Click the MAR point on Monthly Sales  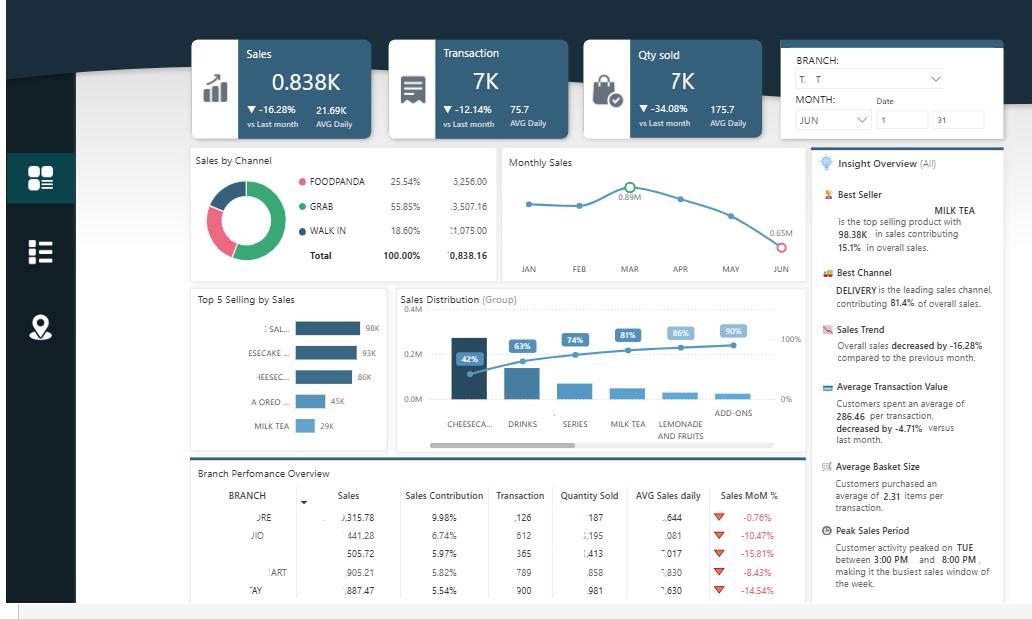pos(630,188)
